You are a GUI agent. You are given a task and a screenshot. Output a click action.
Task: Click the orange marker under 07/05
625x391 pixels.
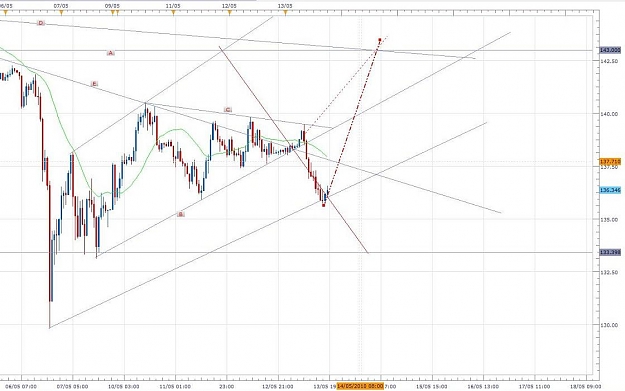click(61, 13)
